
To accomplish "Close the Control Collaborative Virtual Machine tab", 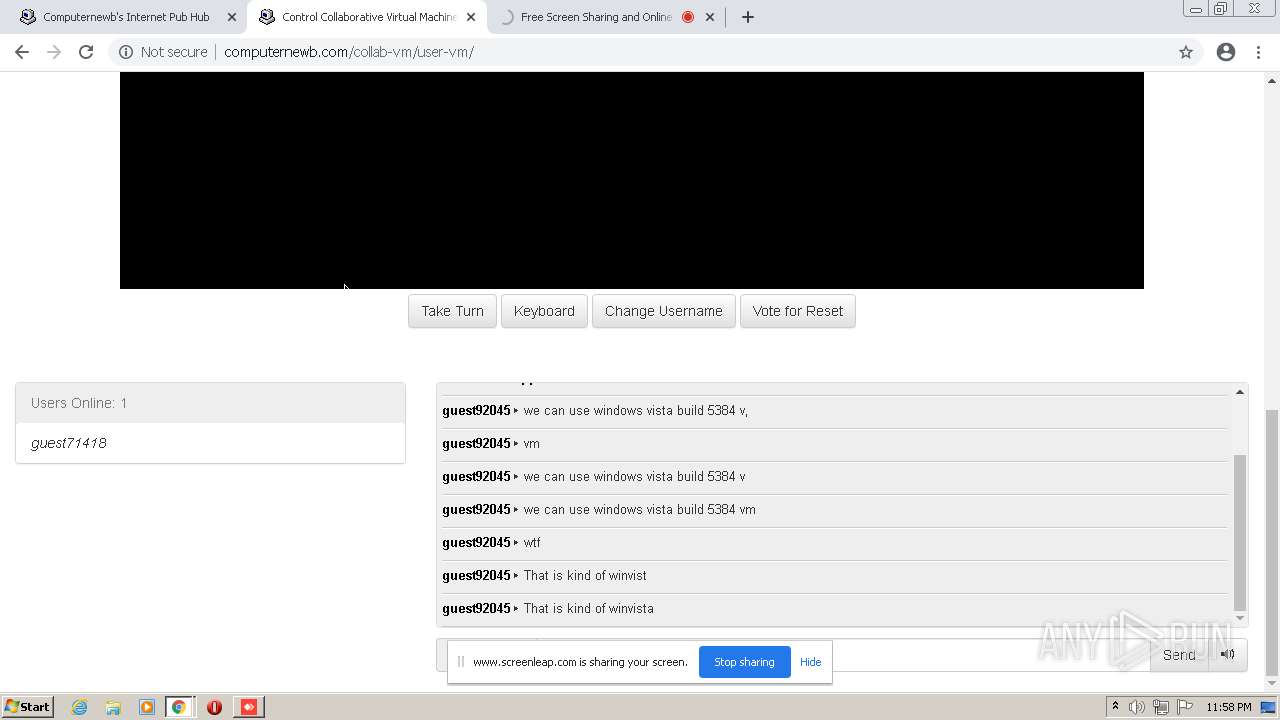I will pos(471,17).
